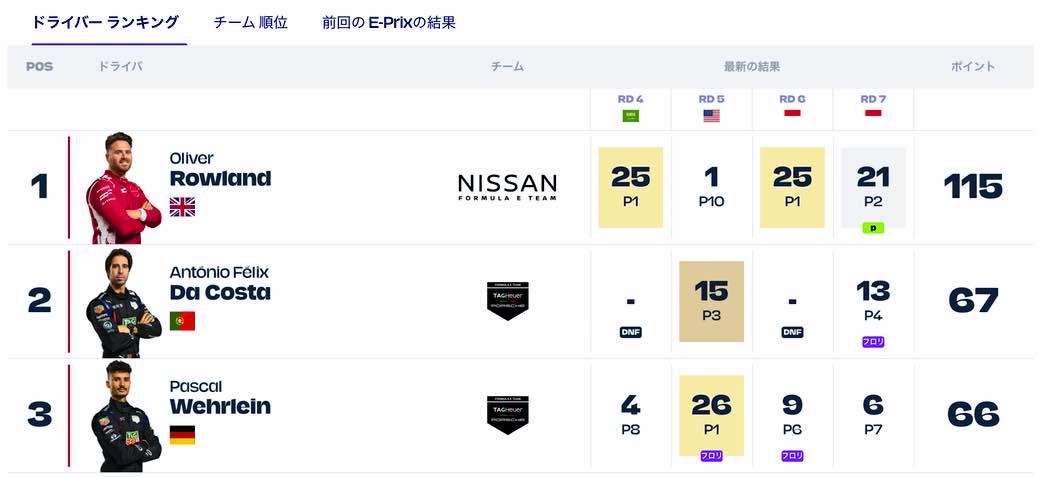Open the チーム 順位 tab
Screen dimensions: 1040x477
pos(250,23)
